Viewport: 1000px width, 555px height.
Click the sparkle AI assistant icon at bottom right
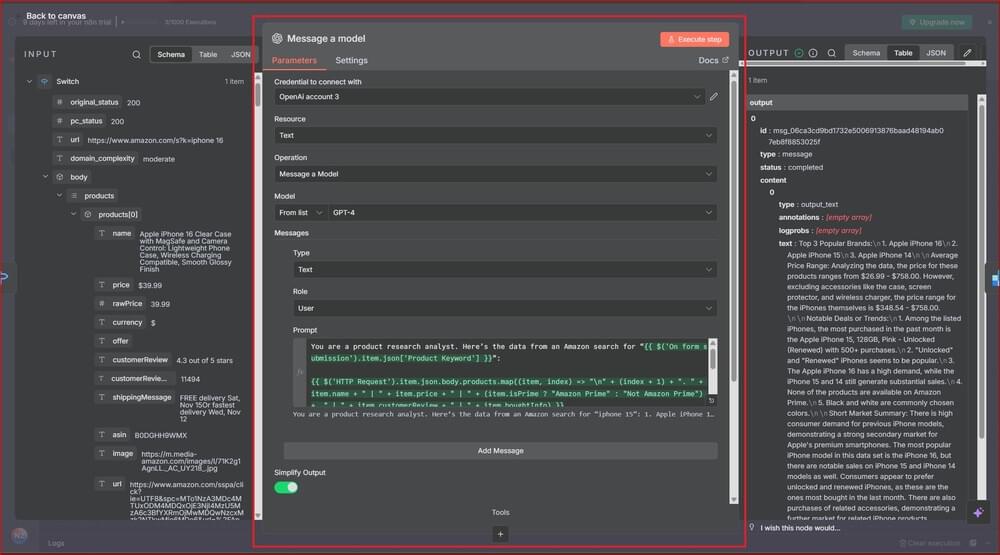(978, 512)
